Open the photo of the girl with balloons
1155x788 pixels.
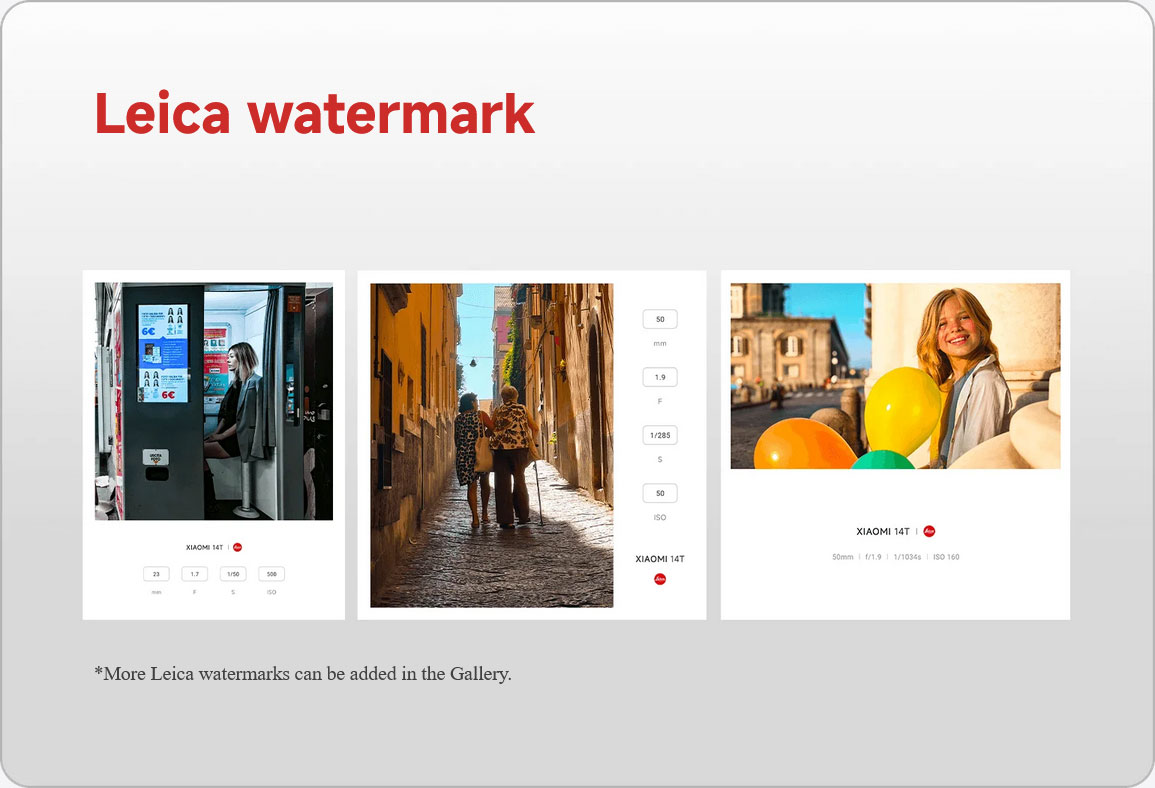click(895, 376)
